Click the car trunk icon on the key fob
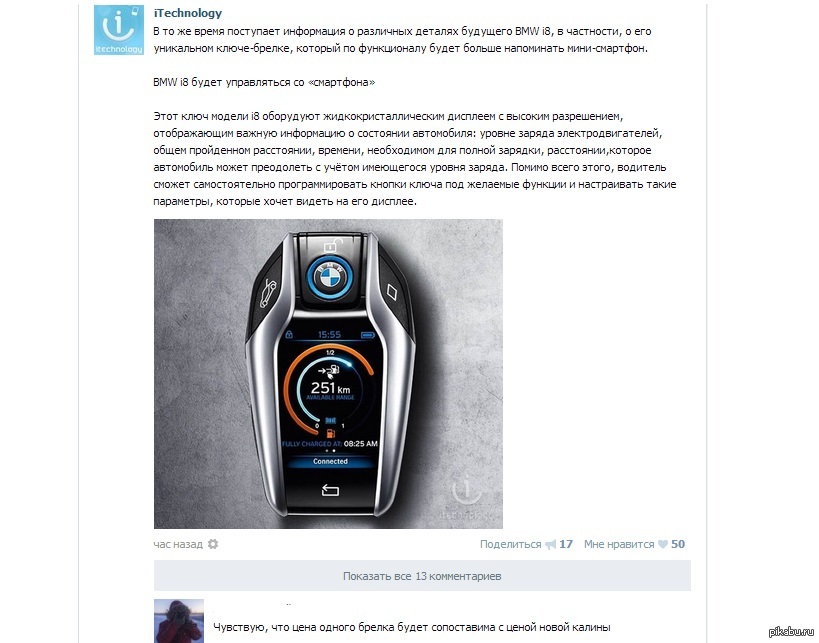The height and width of the screenshot is (643, 819). click(x=267, y=294)
